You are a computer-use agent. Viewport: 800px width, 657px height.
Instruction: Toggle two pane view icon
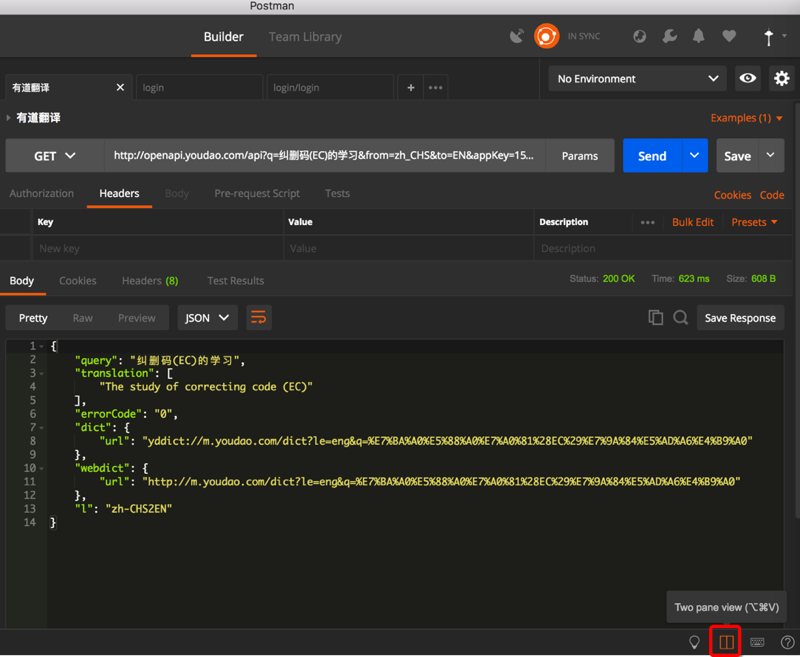click(726, 642)
